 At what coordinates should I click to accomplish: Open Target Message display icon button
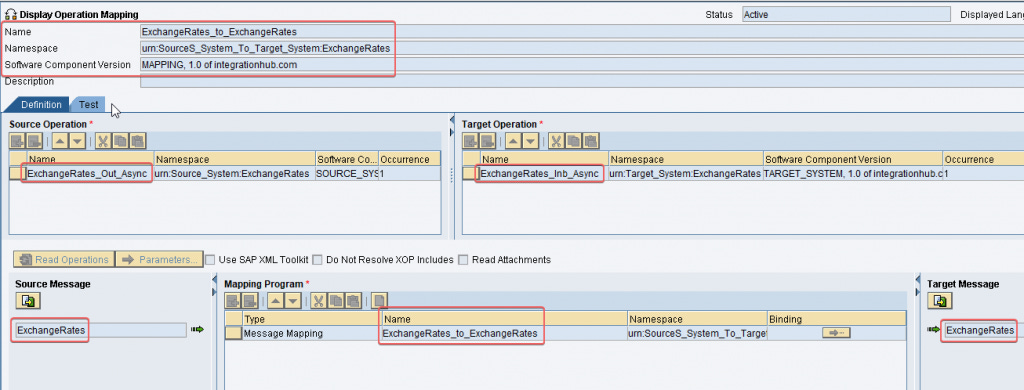(x=940, y=301)
